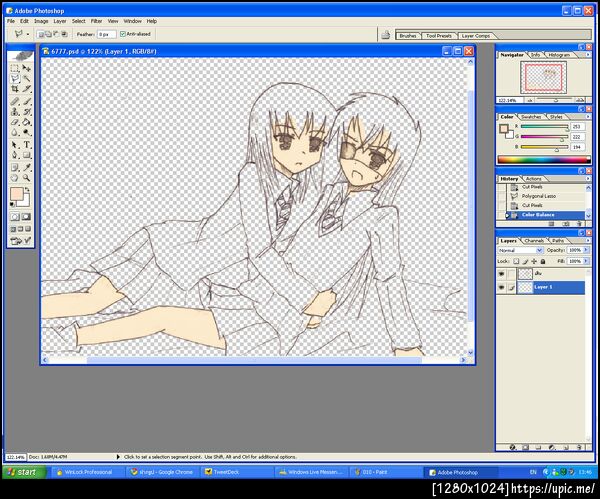Toggle the Anti-aliased checkbox

123,34
